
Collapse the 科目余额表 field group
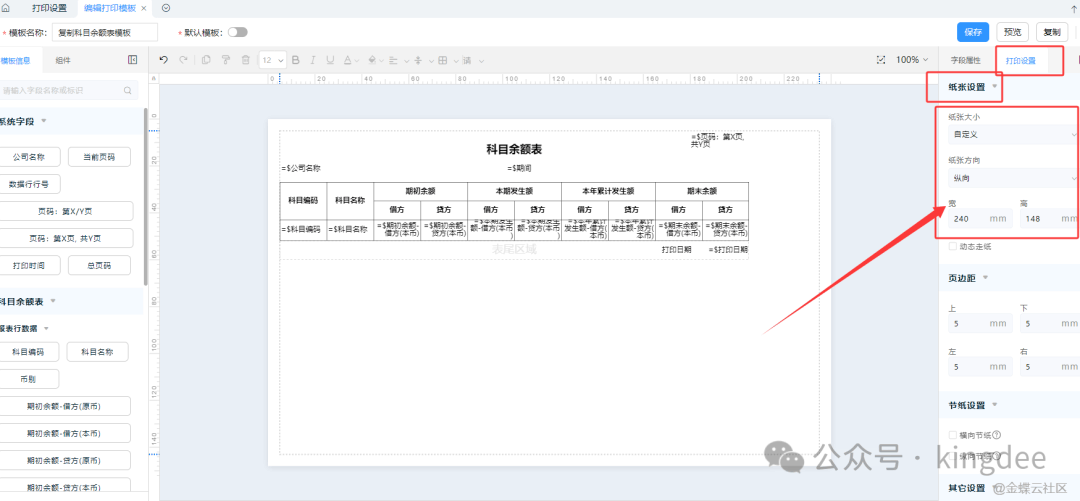(x=53, y=301)
